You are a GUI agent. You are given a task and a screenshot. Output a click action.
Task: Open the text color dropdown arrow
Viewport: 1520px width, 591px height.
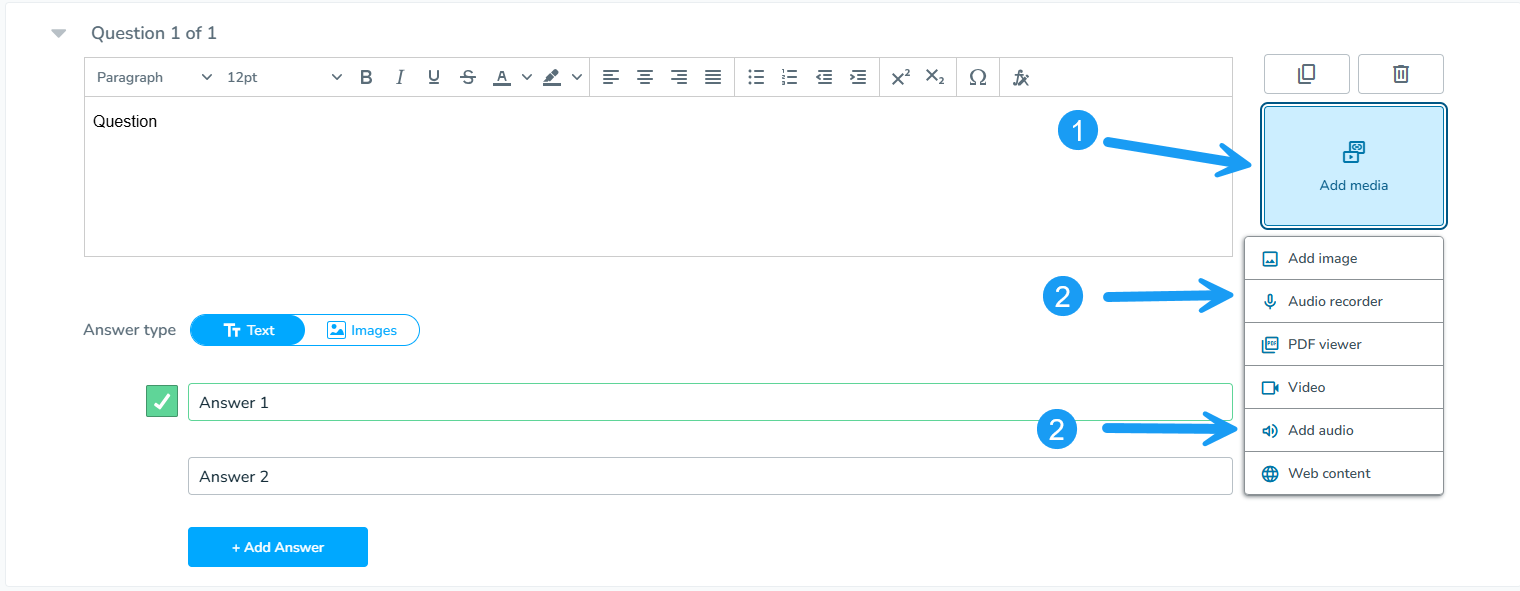[x=527, y=77]
